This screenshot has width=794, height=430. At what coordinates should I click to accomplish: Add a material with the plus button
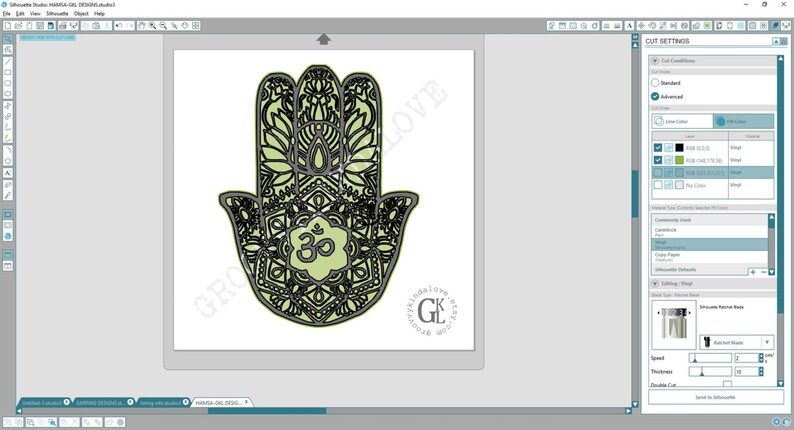(753, 272)
